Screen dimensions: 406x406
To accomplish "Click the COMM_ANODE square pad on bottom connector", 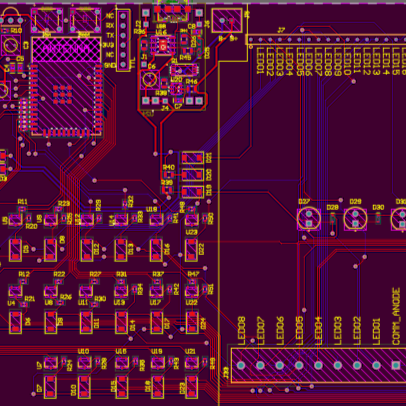I will (396, 365).
